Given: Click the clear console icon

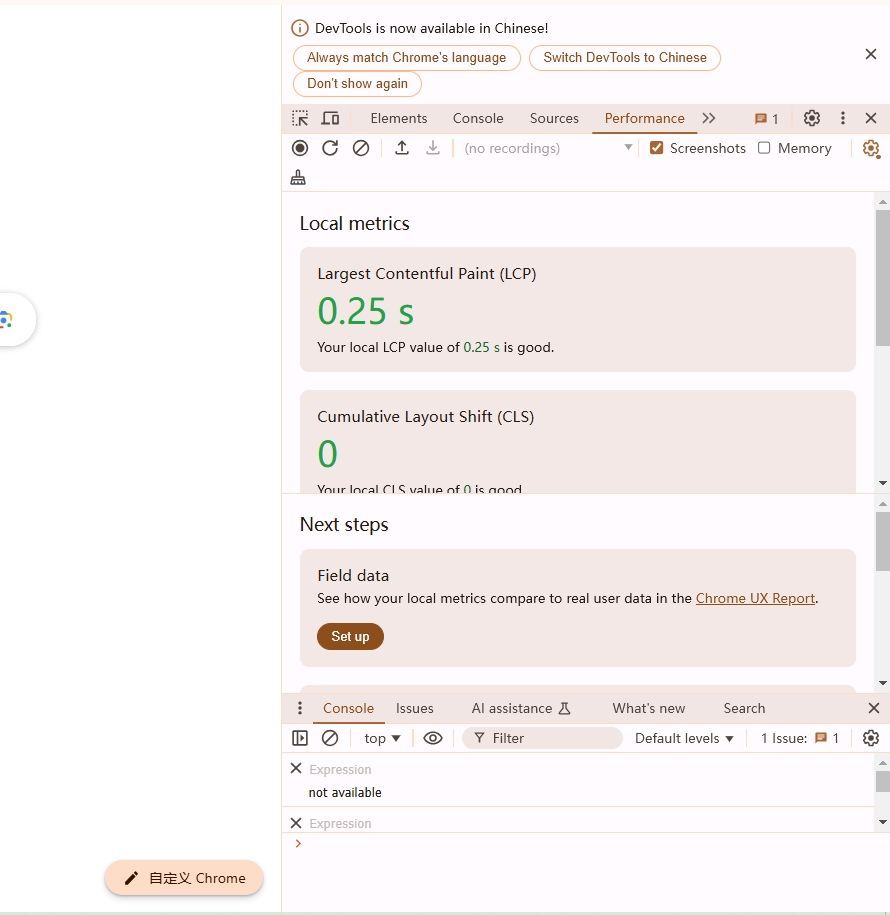Looking at the screenshot, I should [x=330, y=738].
